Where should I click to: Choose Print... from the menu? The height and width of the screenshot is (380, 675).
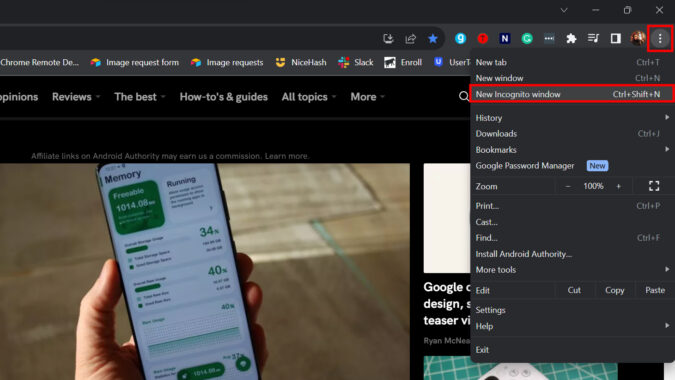tap(572, 206)
